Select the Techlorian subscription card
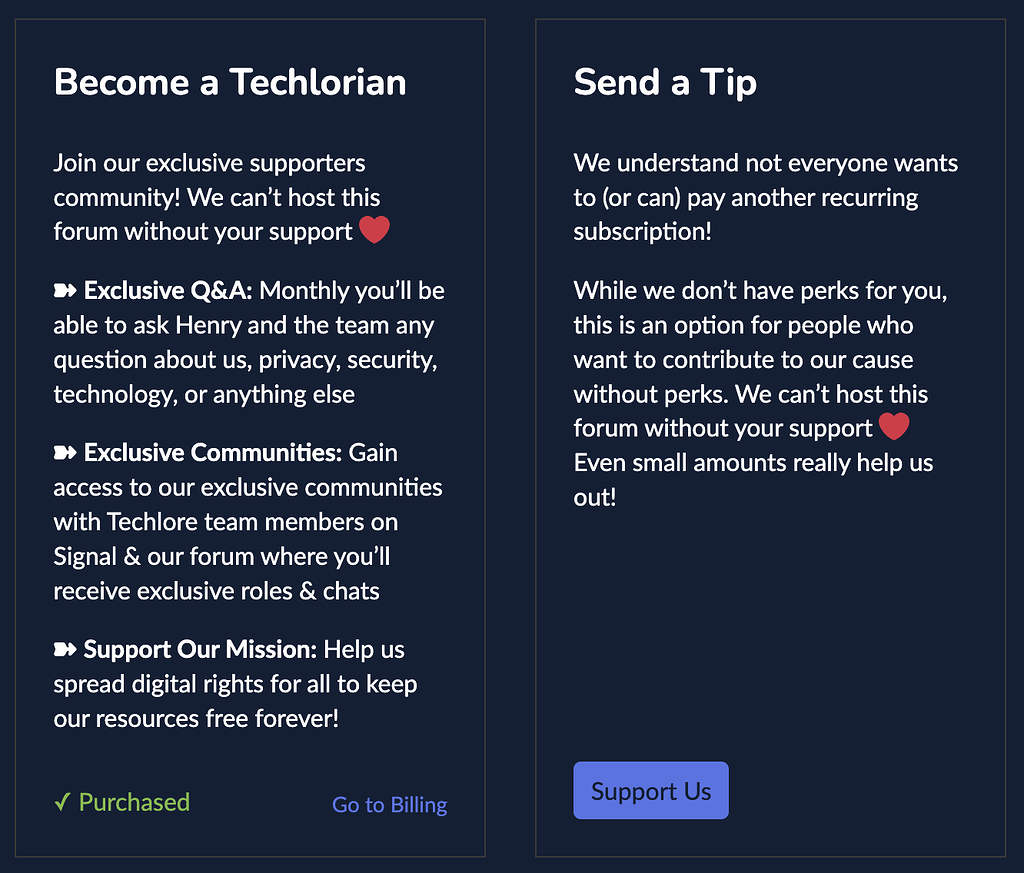This screenshot has width=1024, height=873. [250, 435]
